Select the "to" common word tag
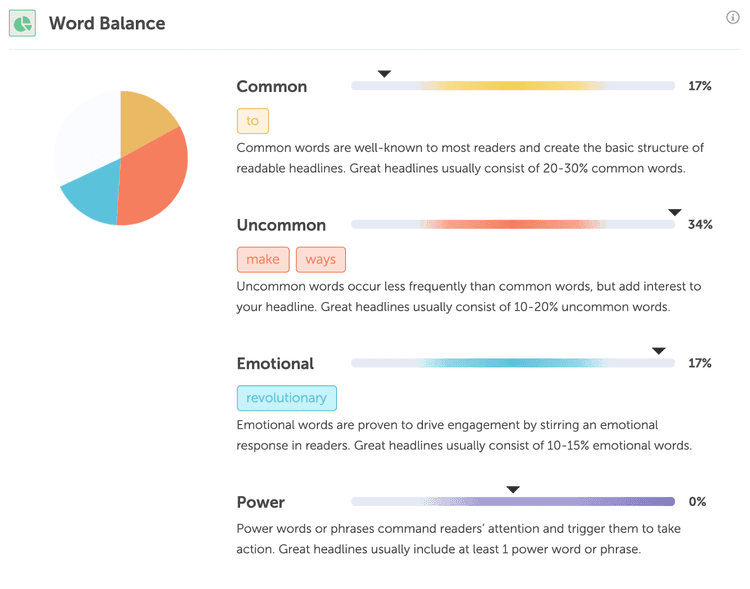 pyautogui.click(x=252, y=121)
